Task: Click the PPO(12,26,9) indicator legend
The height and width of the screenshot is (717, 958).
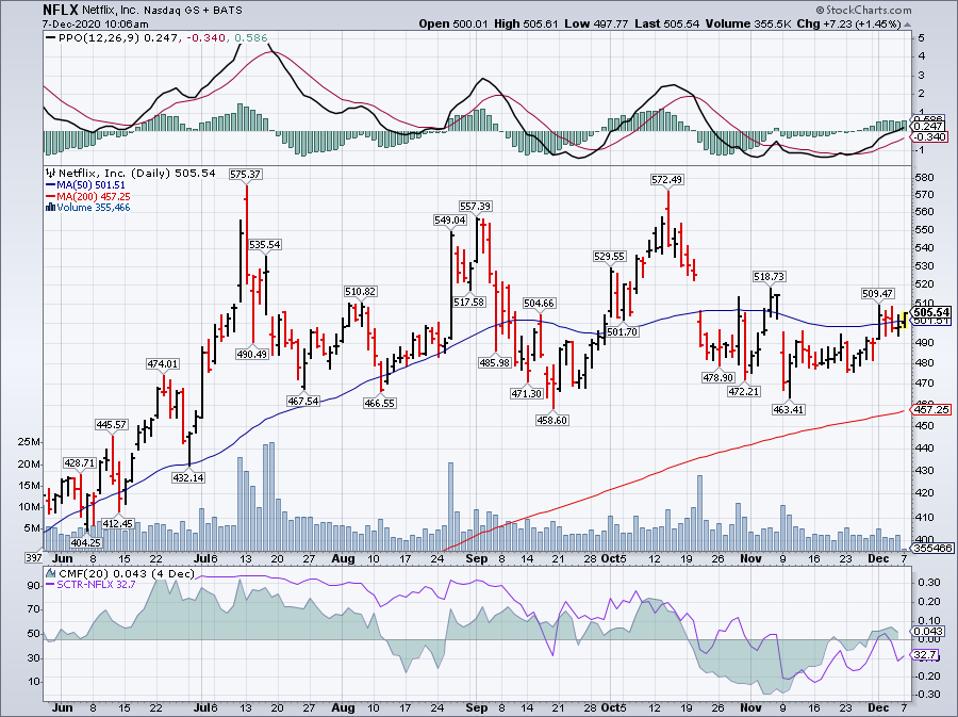Action: coord(156,38)
